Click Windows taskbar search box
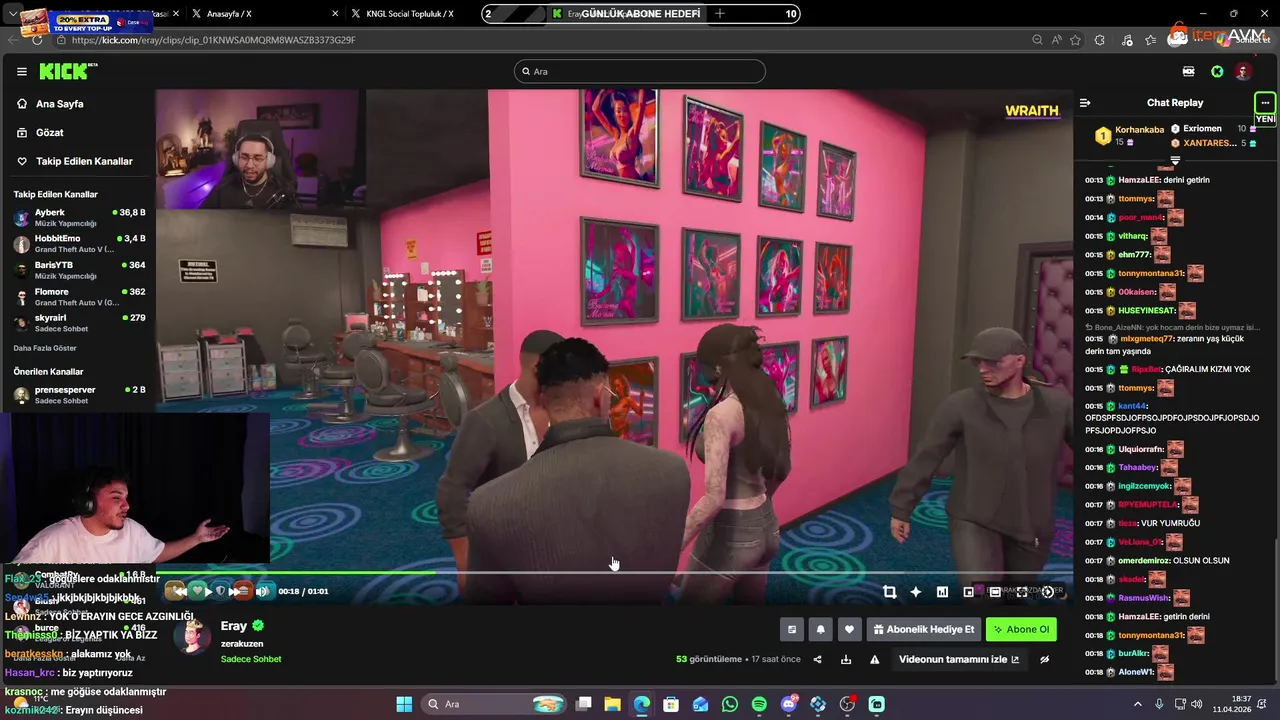Image resolution: width=1280 pixels, height=720 pixels. (494, 704)
